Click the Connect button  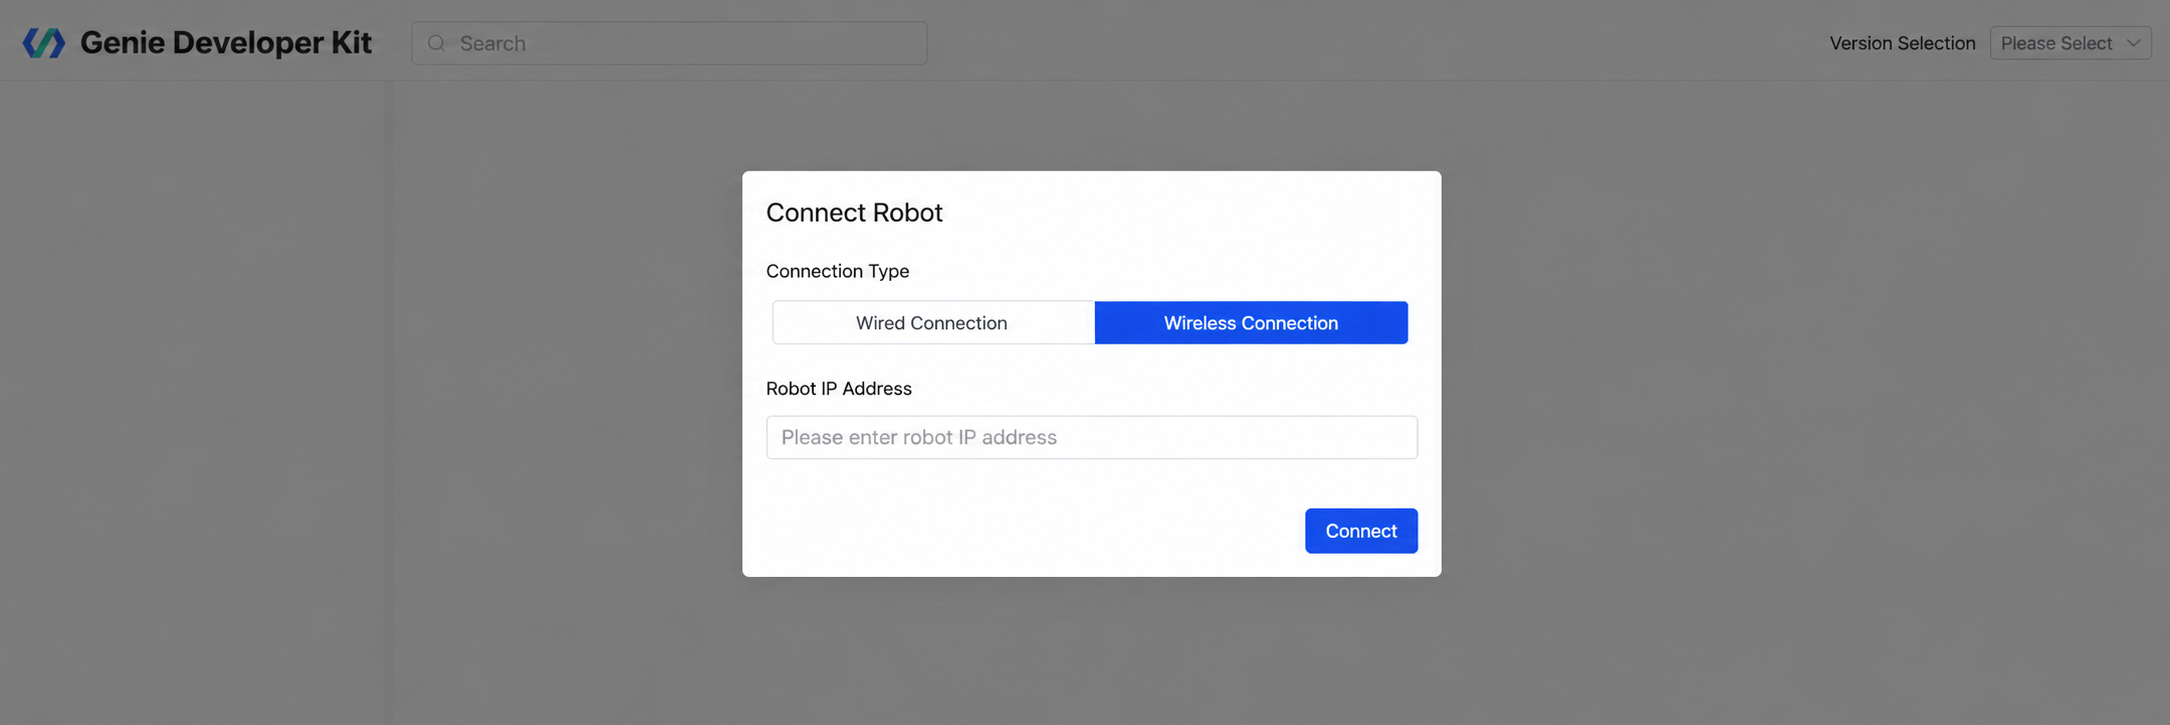point(1361,531)
